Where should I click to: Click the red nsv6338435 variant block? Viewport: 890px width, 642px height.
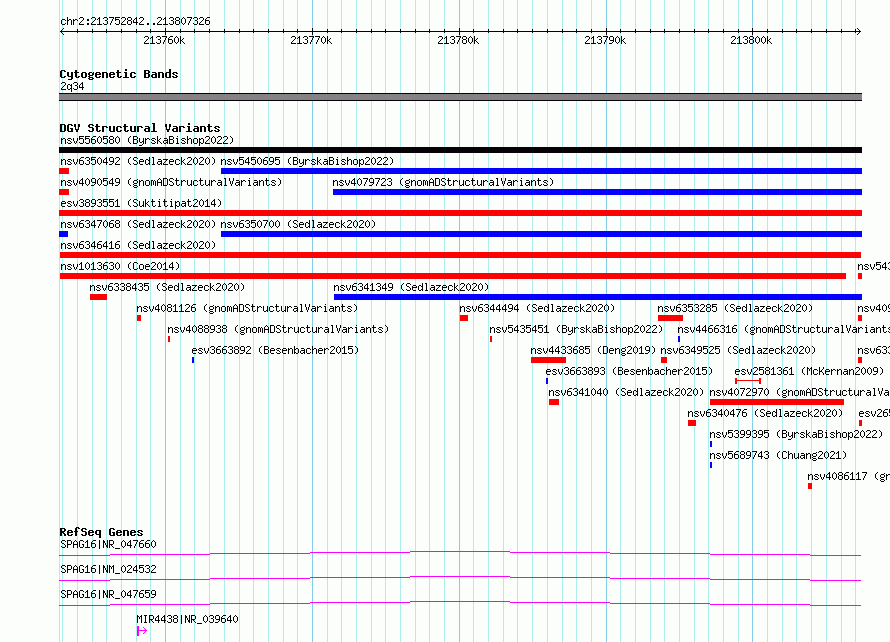point(98,297)
